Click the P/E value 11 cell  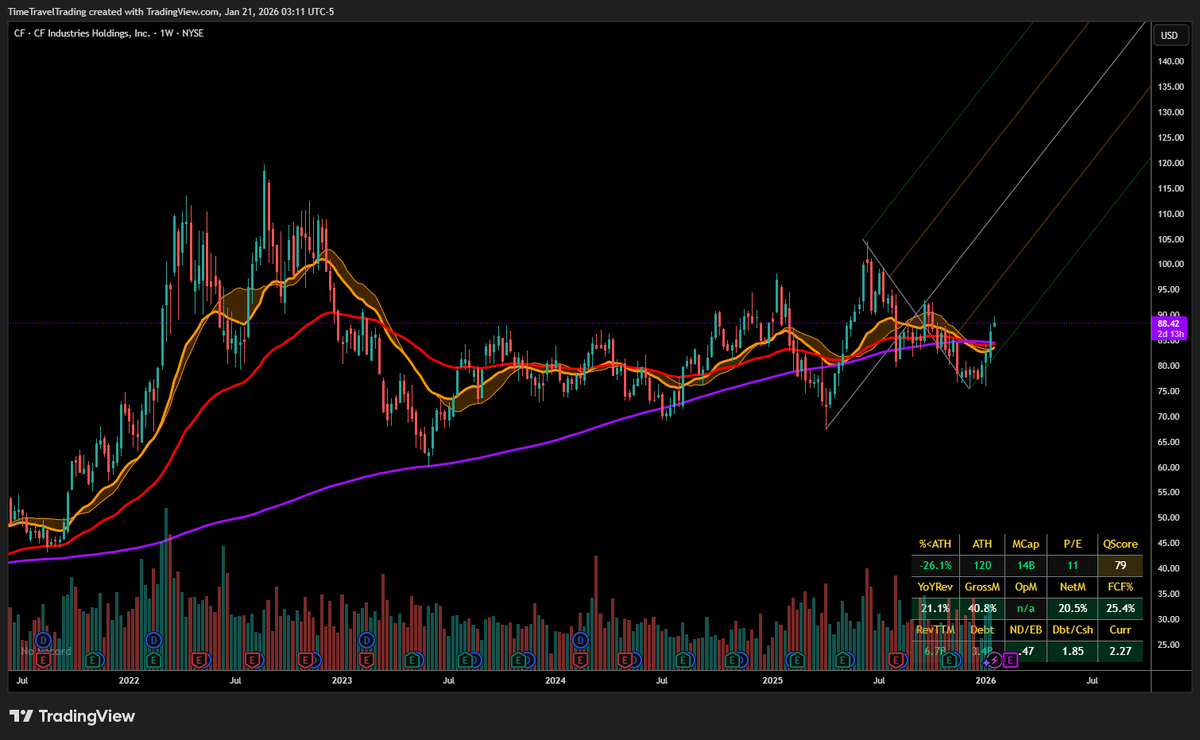click(x=1072, y=566)
